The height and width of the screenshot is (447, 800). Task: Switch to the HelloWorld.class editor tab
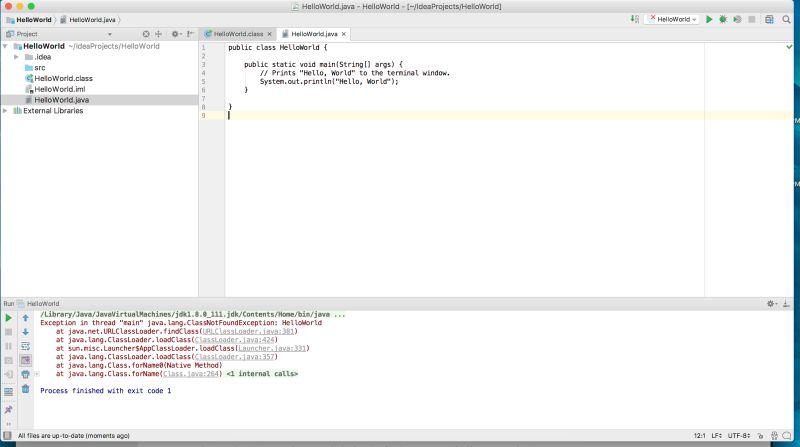[238, 34]
